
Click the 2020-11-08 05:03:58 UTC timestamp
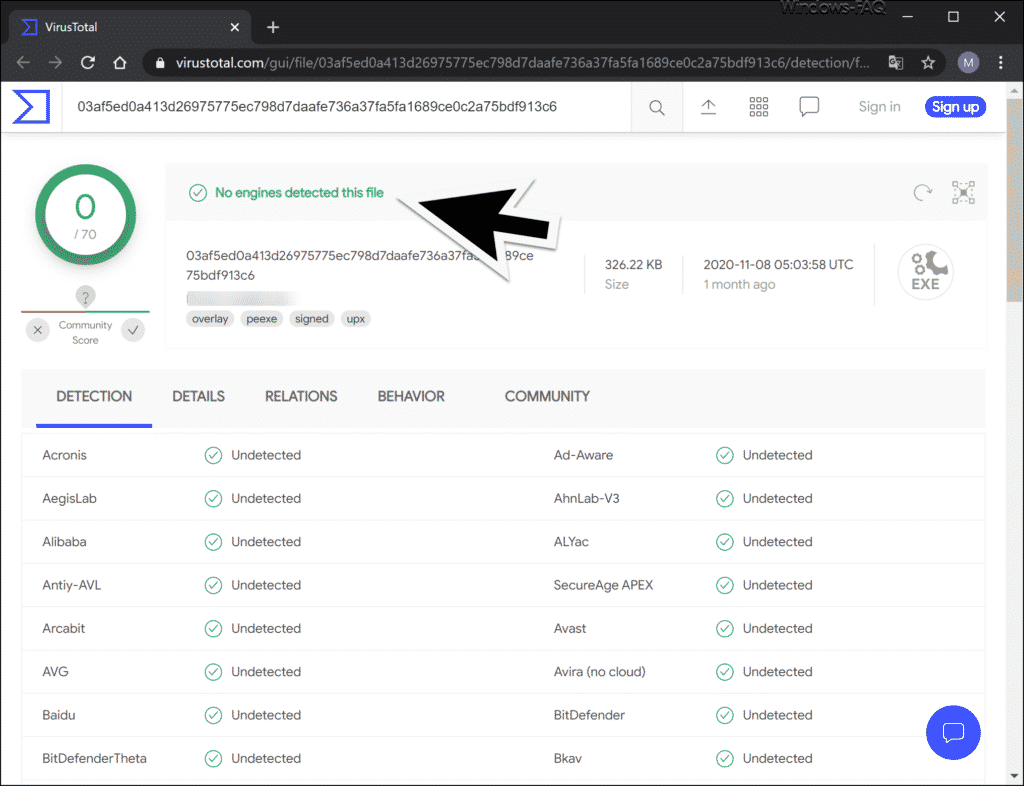click(778, 264)
